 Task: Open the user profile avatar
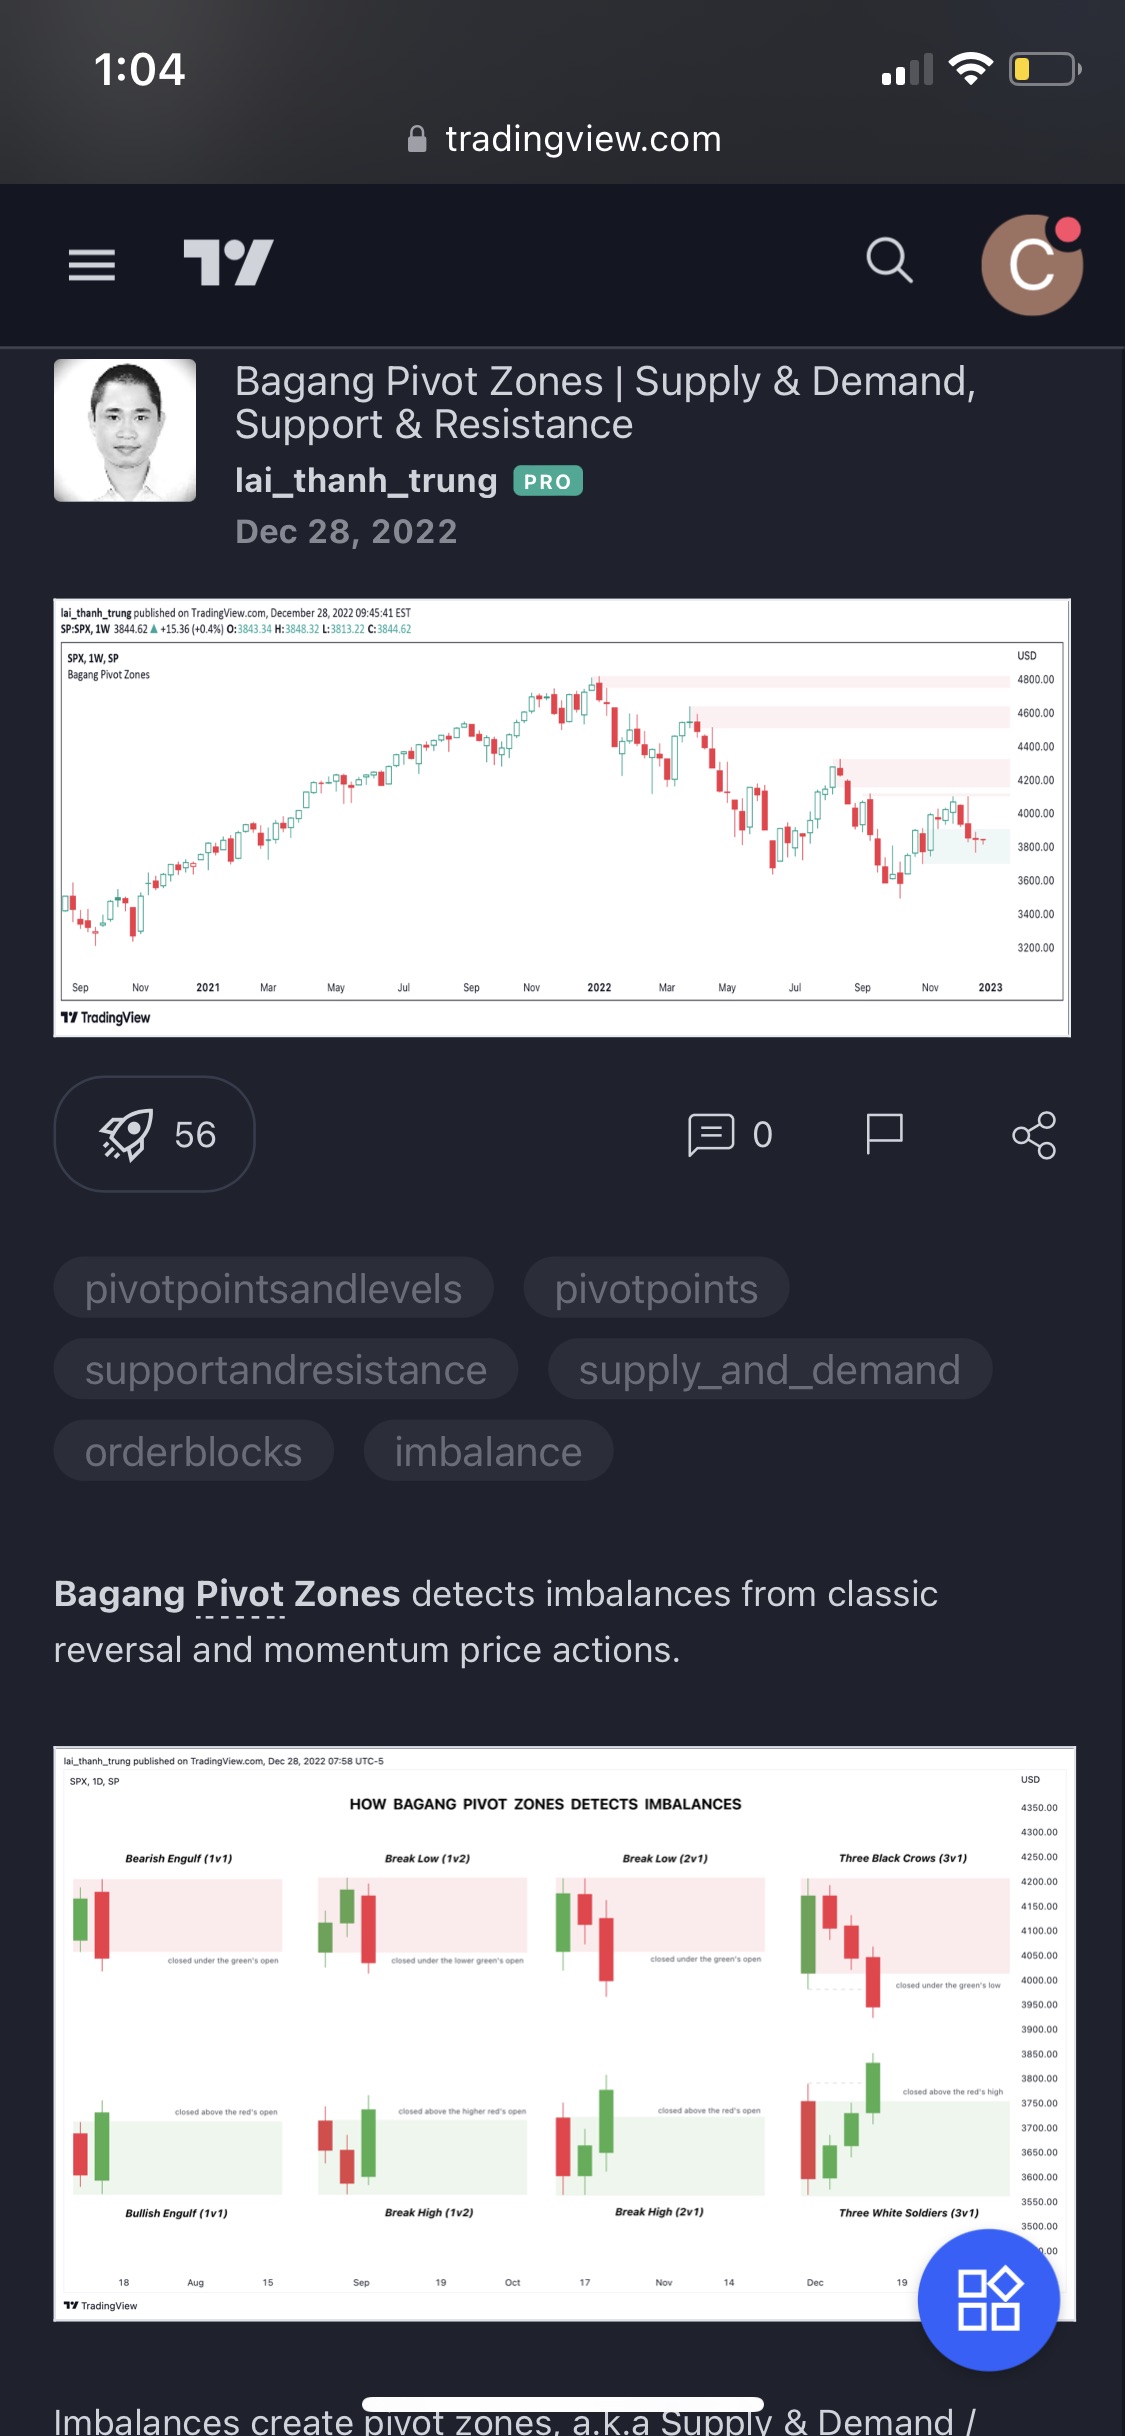tap(1031, 265)
